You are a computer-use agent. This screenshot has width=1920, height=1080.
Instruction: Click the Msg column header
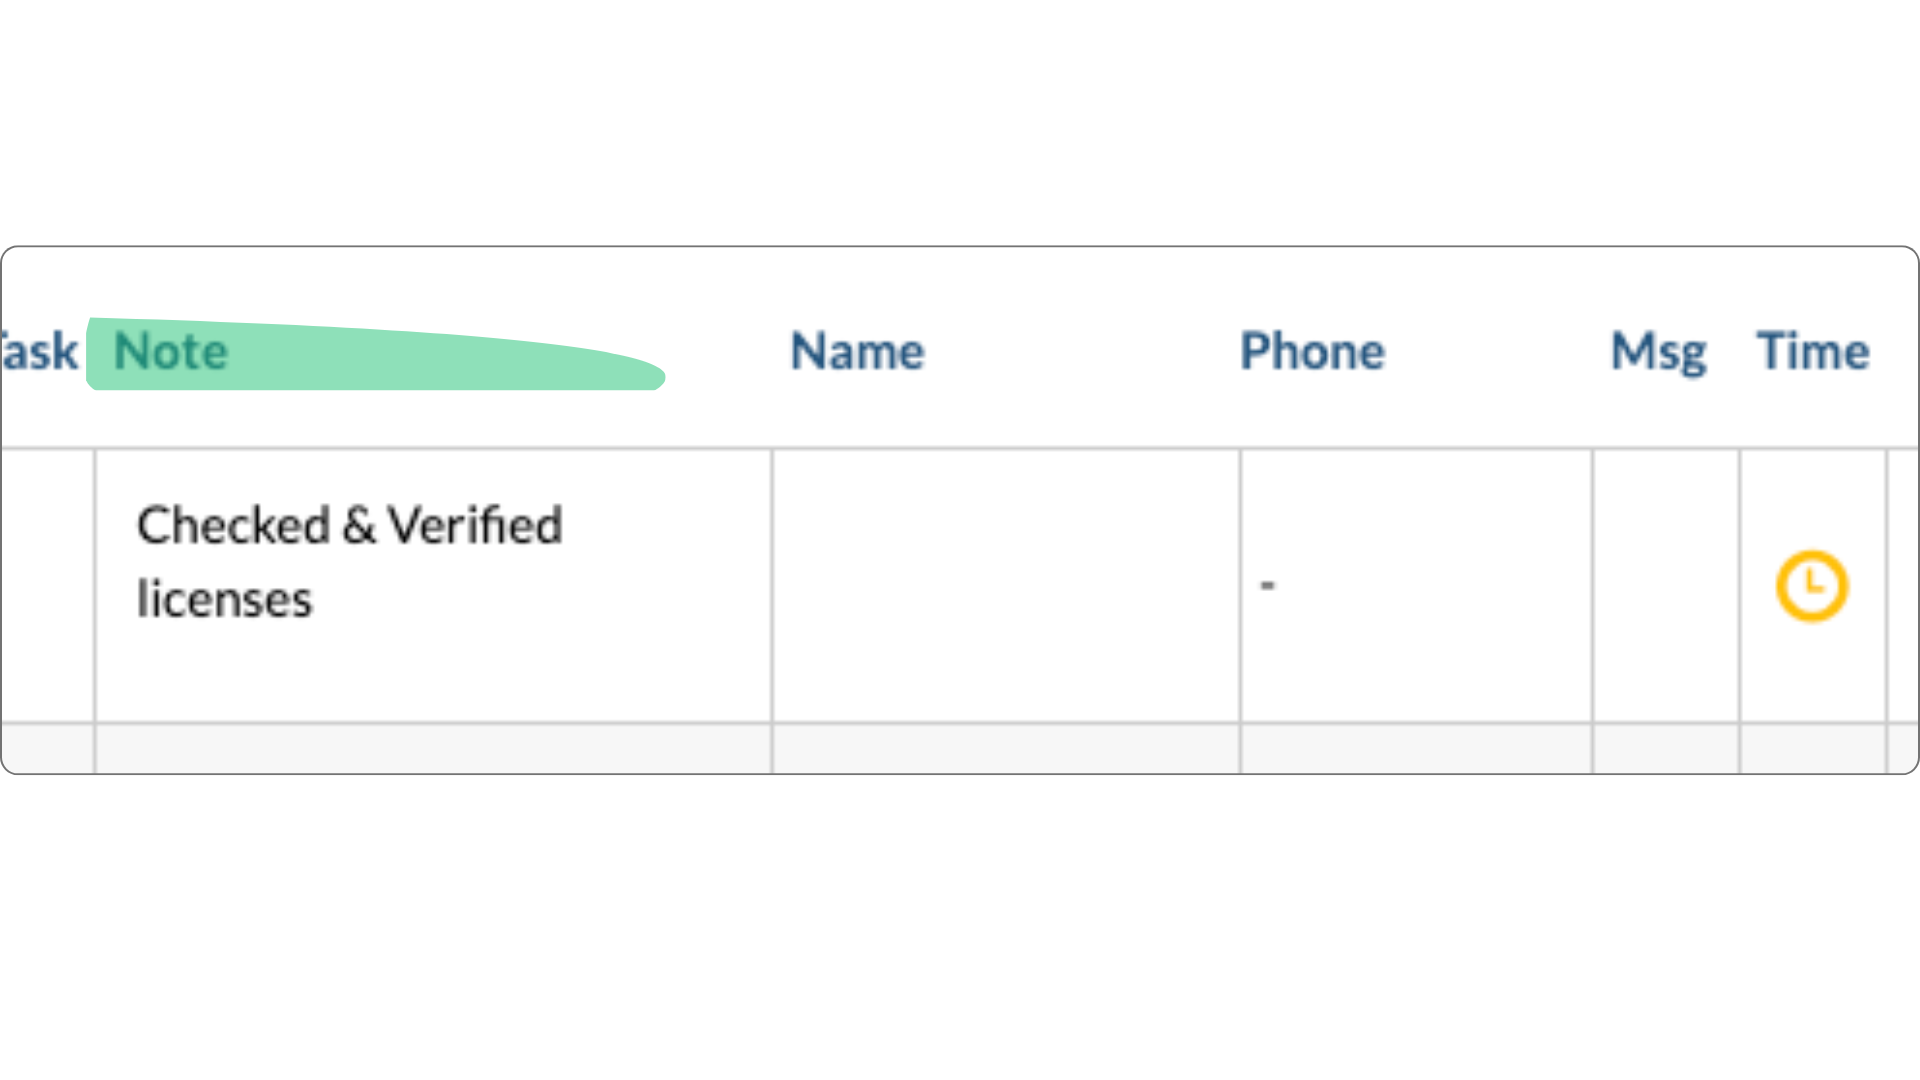[1658, 352]
